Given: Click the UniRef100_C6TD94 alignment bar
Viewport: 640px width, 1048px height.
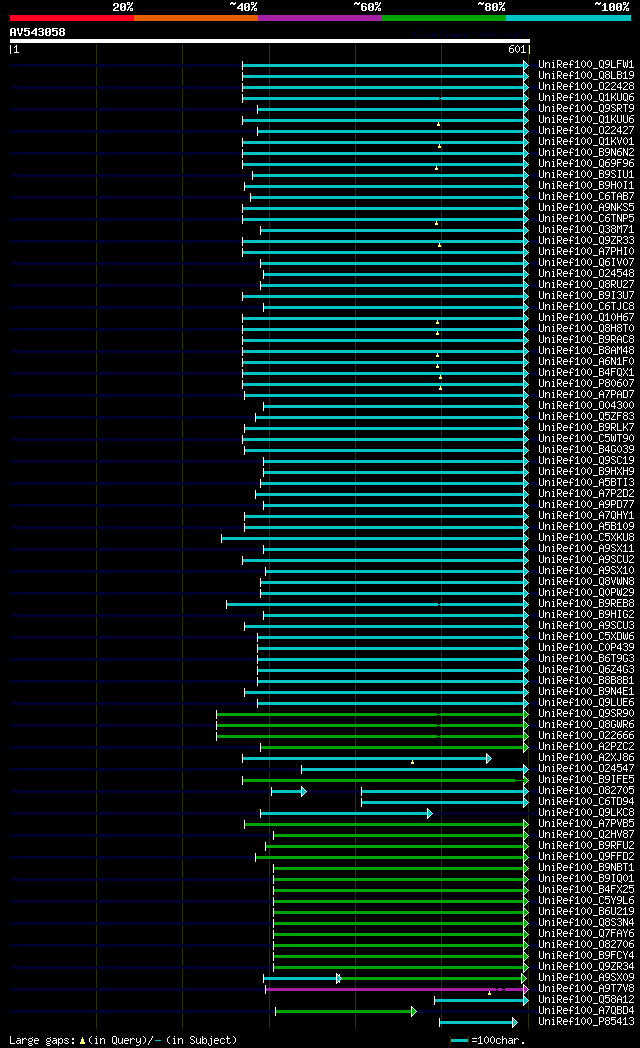Looking at the screenshot, I should [445, 803].
